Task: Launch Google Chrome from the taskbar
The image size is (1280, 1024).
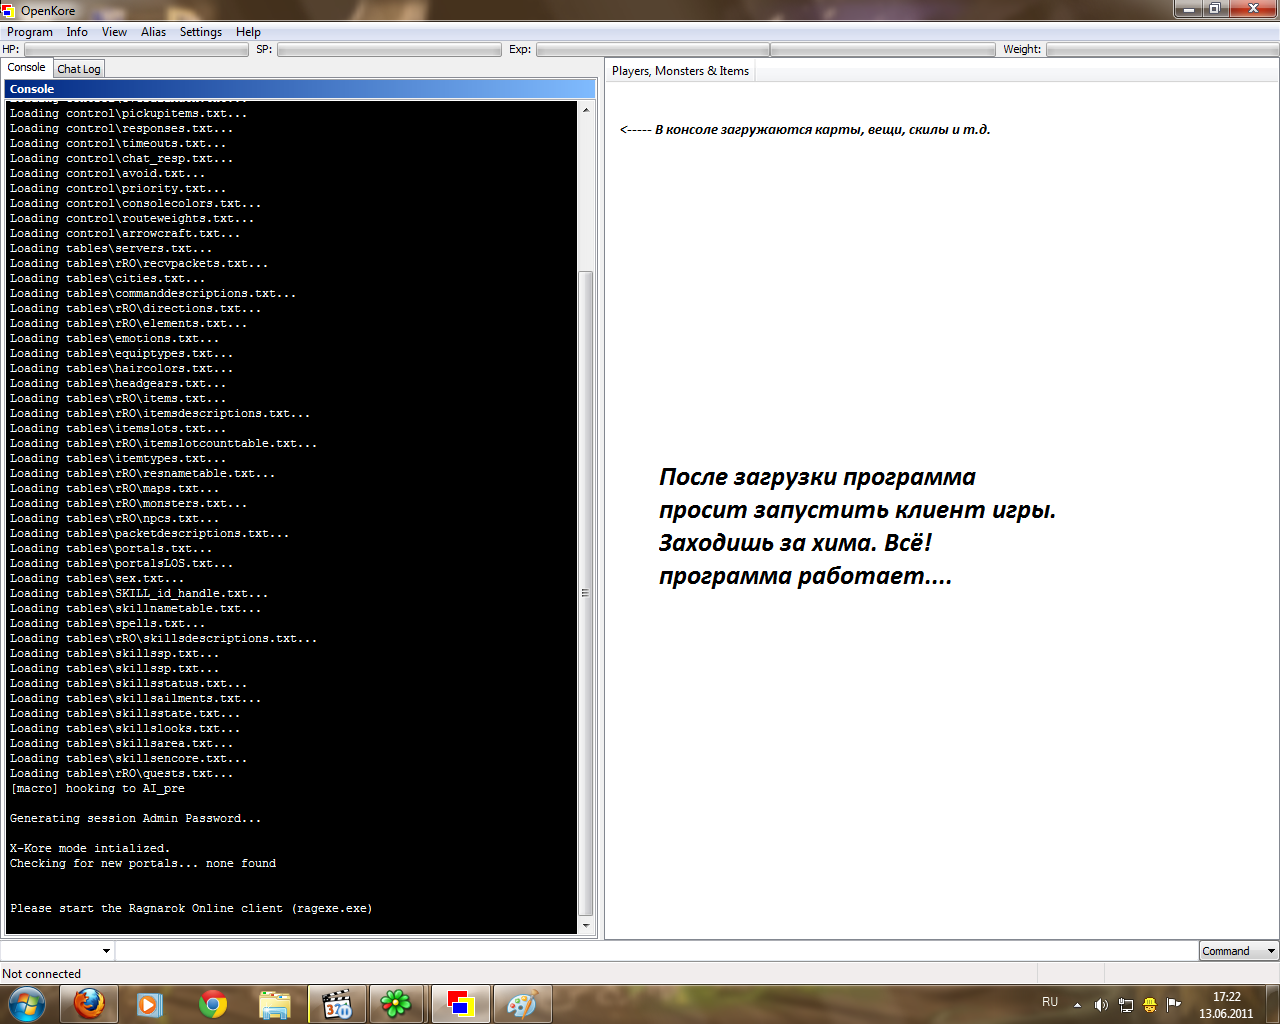Action: click(x=212, y=1004)
